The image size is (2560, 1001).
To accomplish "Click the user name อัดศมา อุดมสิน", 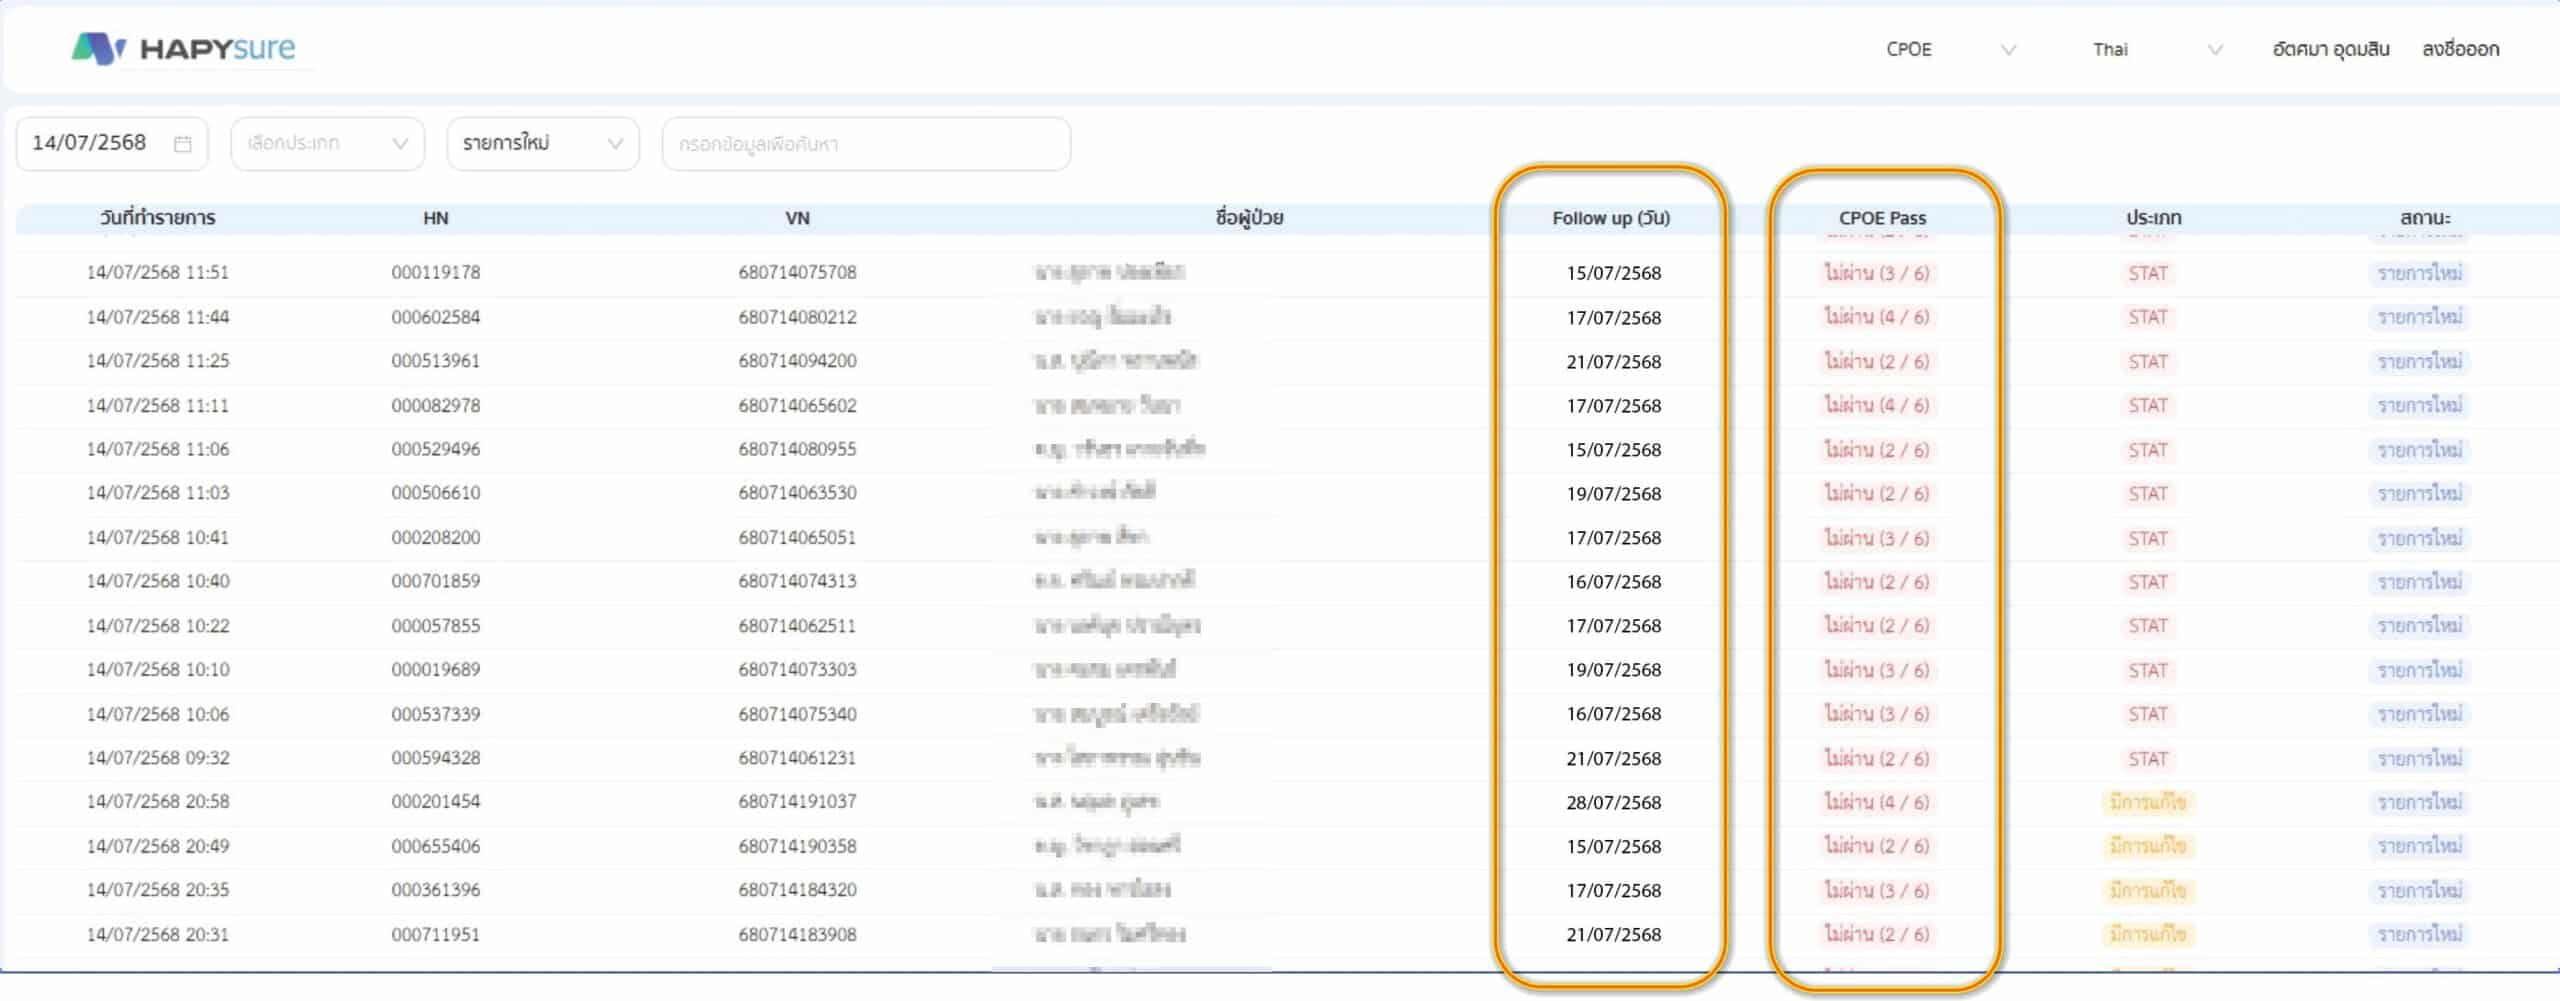I will [x=2330, y=49].
